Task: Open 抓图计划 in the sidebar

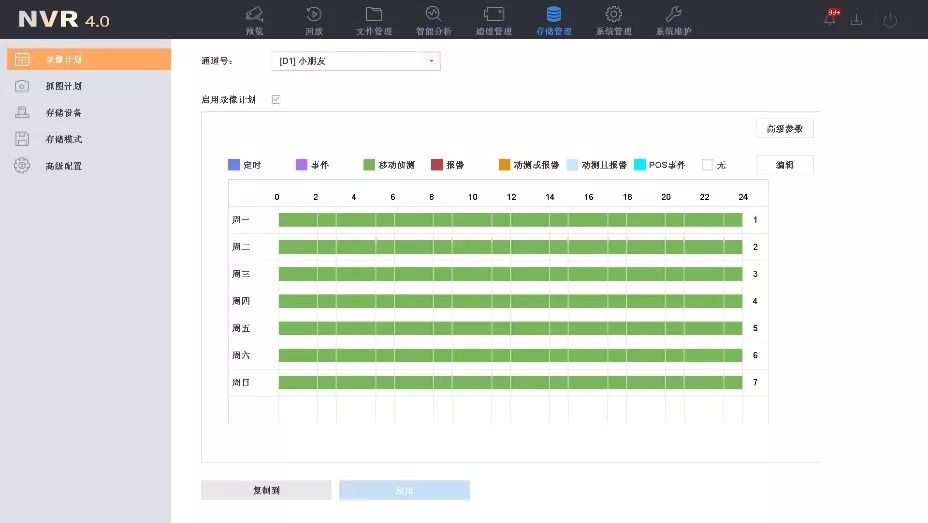Action: (x=63, y=86)
